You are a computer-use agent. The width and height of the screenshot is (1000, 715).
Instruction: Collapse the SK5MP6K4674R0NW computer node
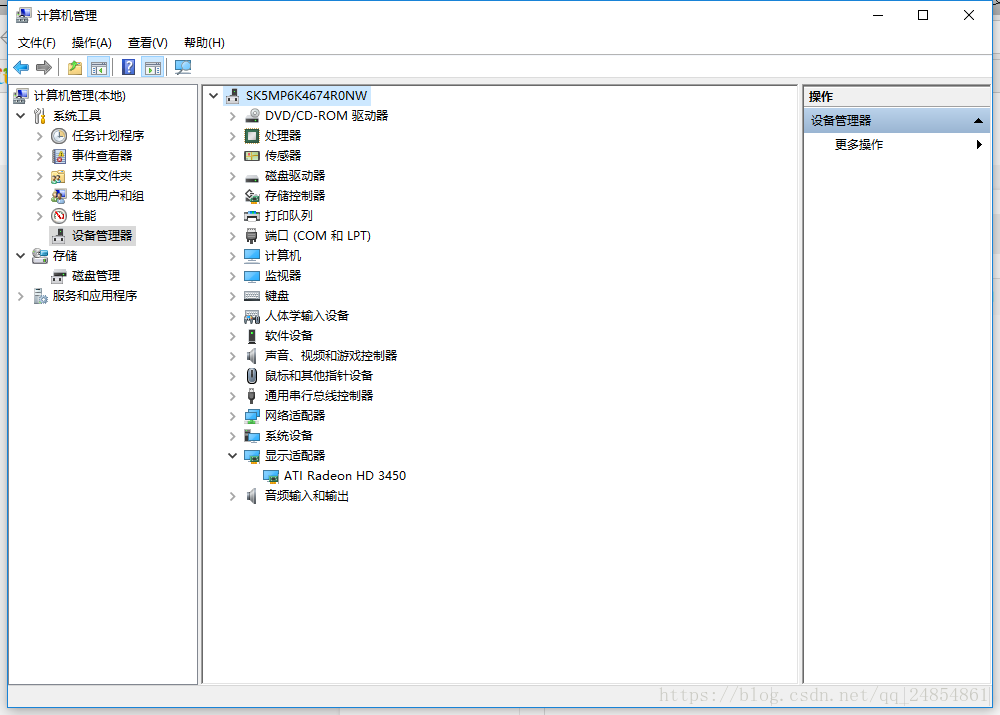tap(214, 96)
